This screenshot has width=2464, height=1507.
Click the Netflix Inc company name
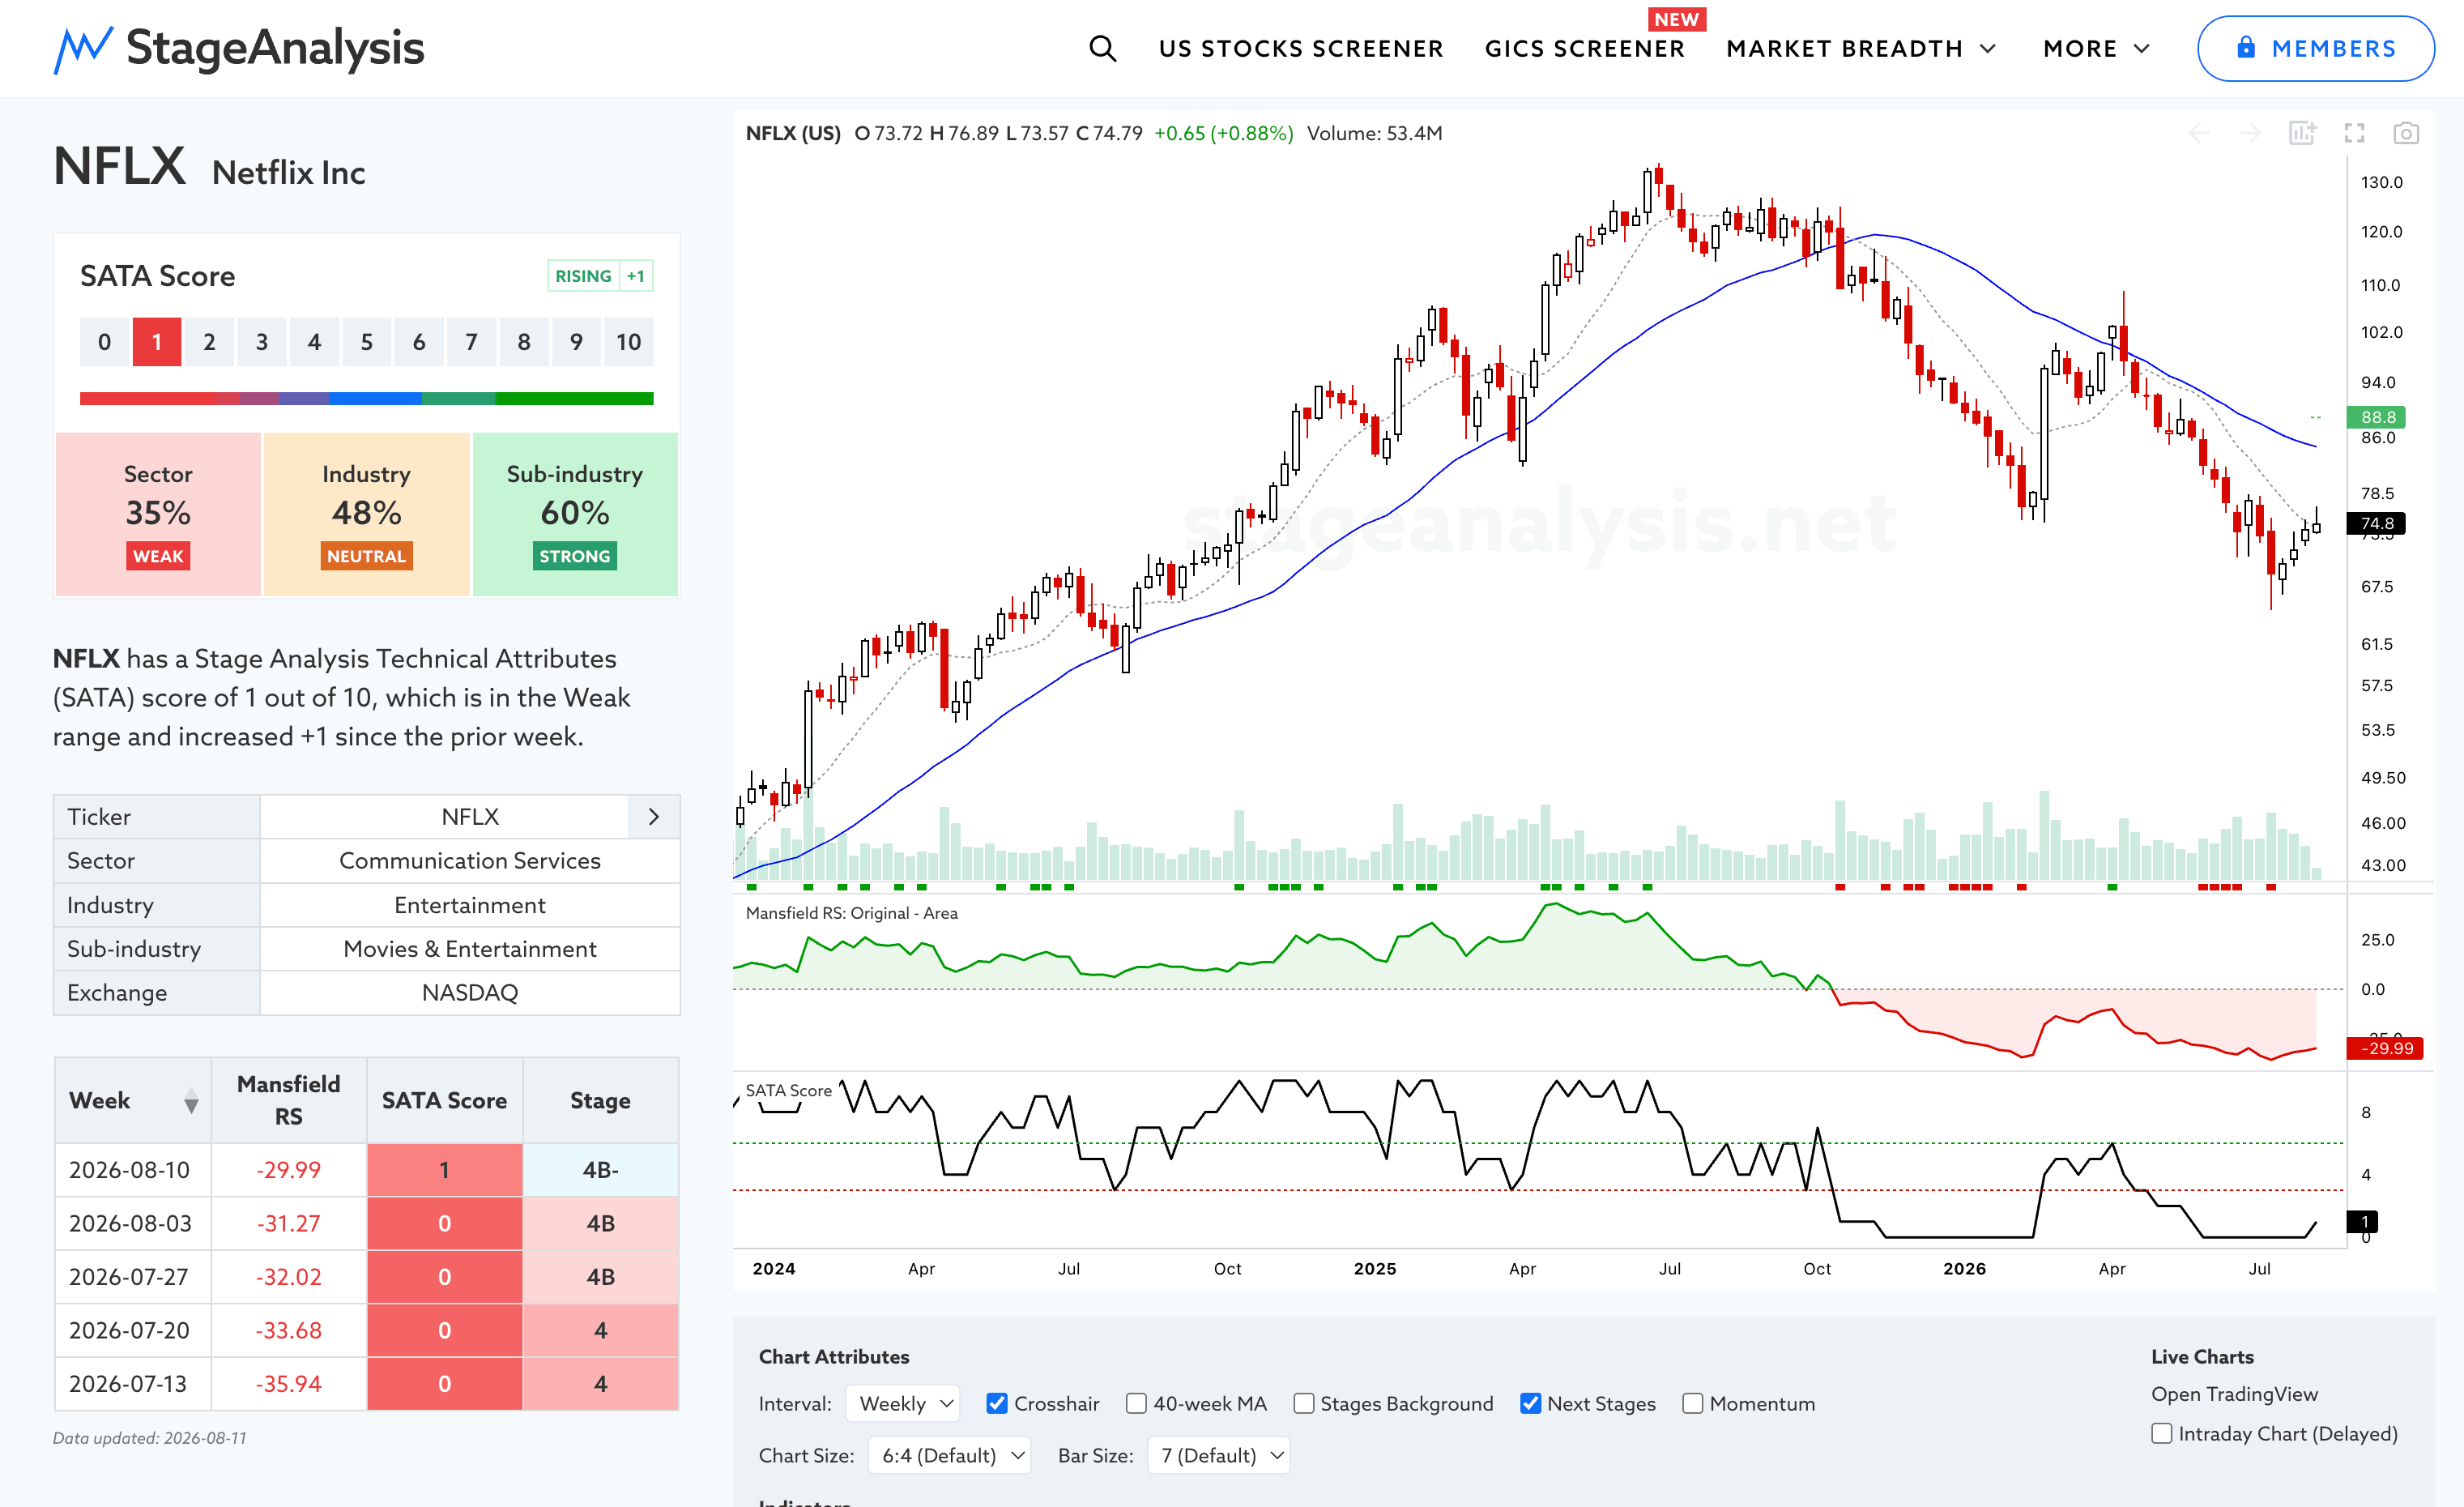(289, 172)
